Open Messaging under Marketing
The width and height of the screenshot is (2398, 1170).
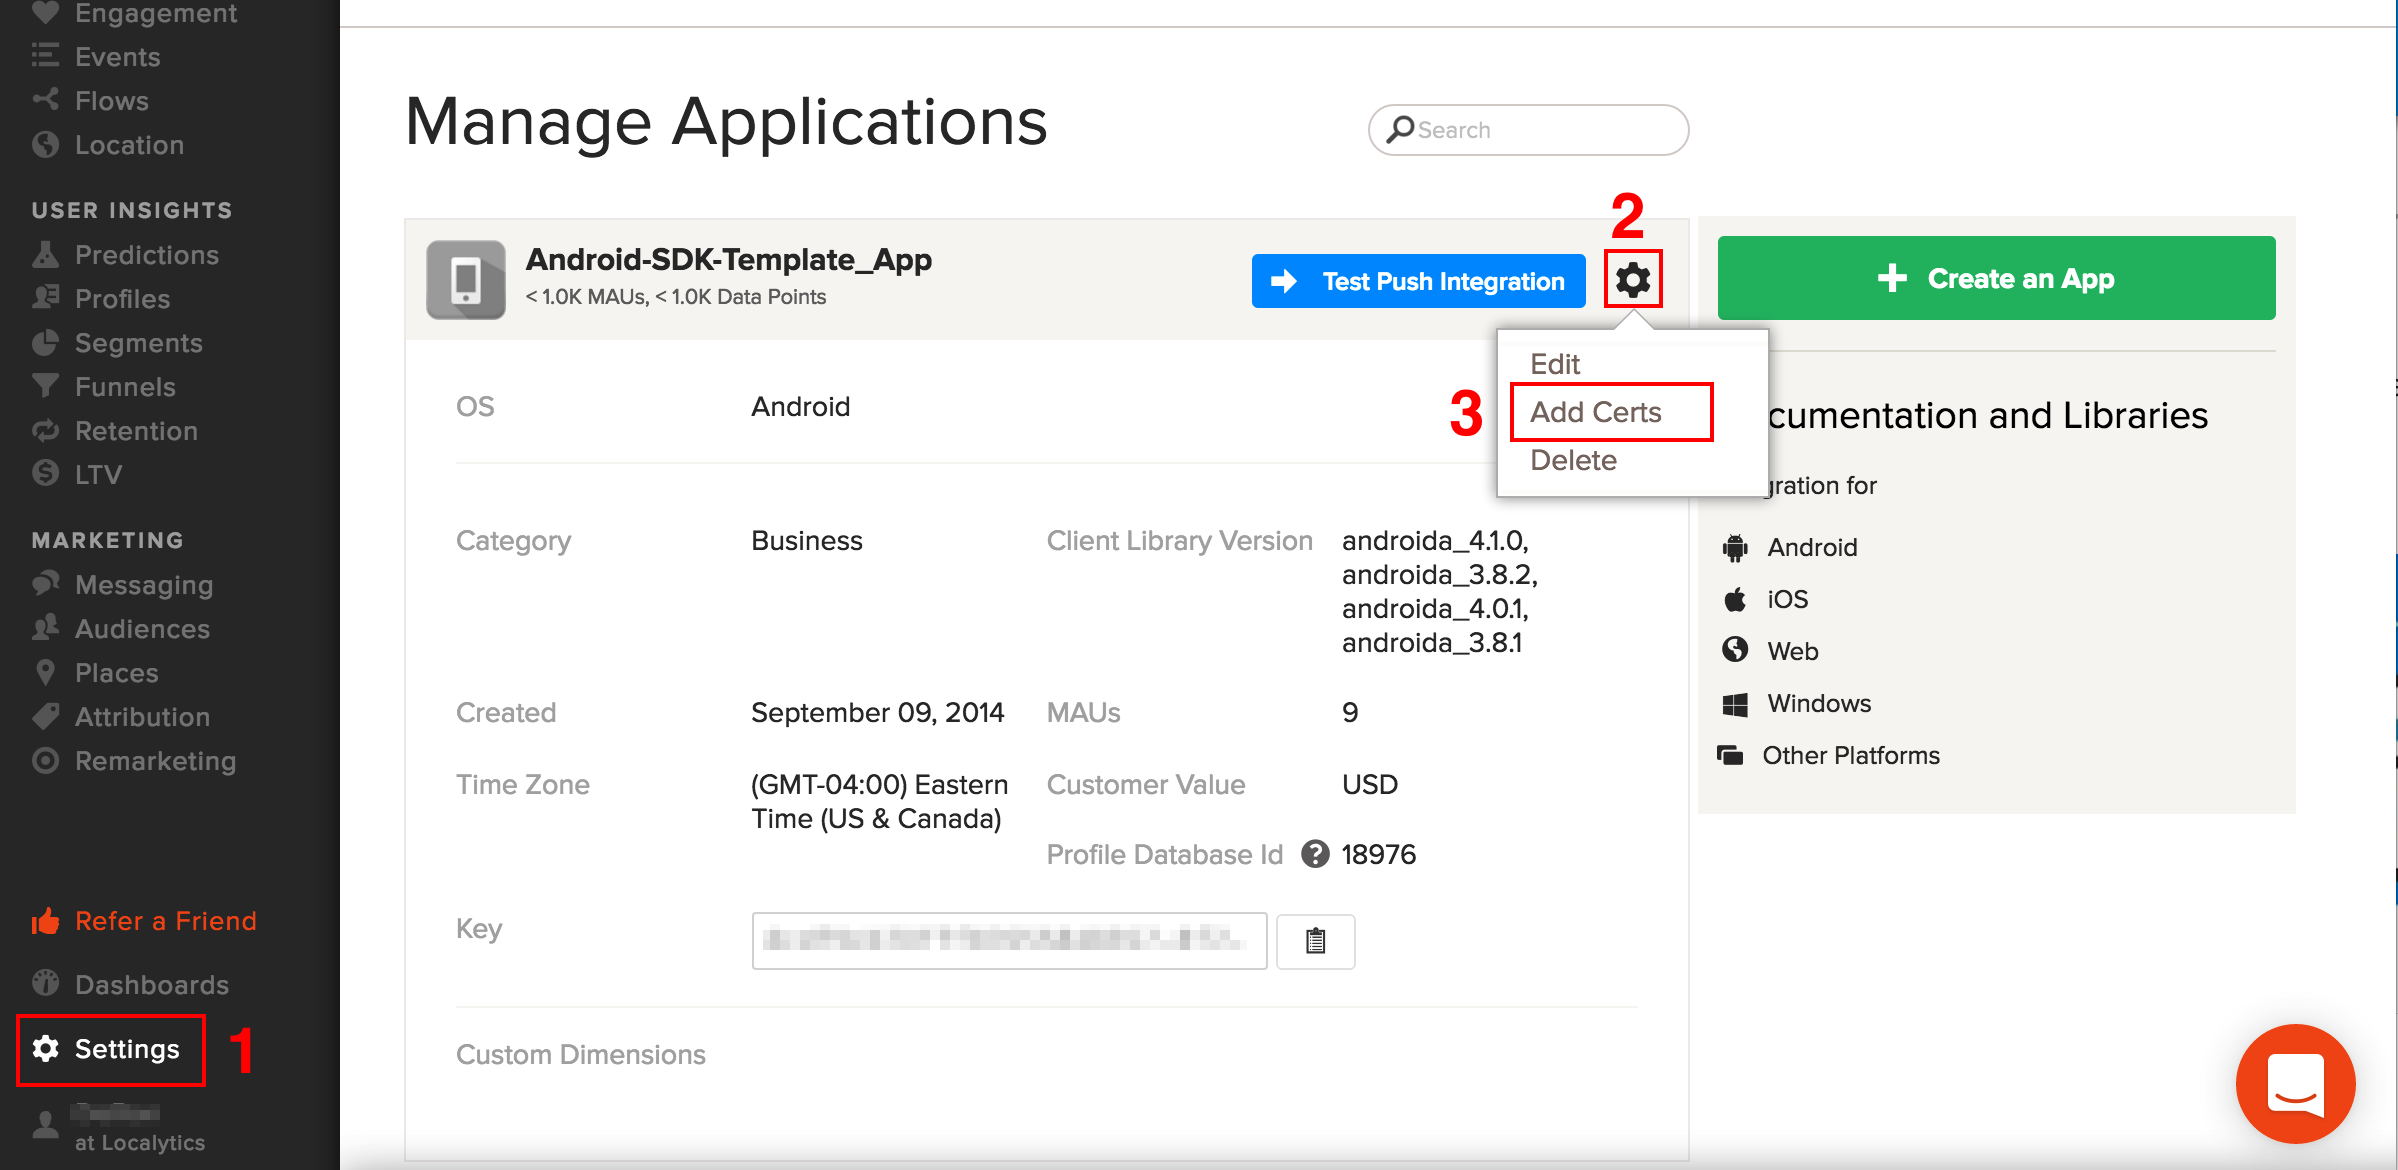point(143,585)
